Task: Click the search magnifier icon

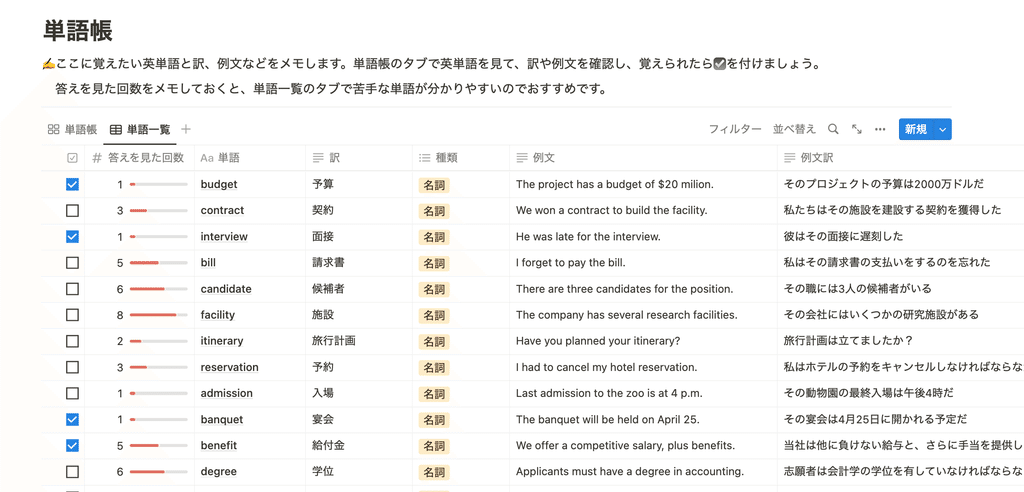Action: (x=833, y=129)
